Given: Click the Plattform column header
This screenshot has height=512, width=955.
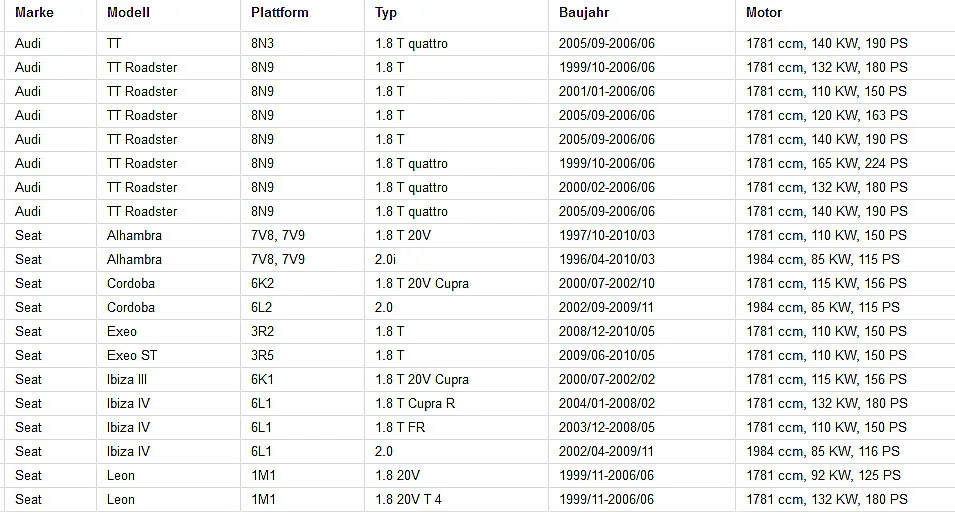Looking at the screenshot, I should point(302,13).
